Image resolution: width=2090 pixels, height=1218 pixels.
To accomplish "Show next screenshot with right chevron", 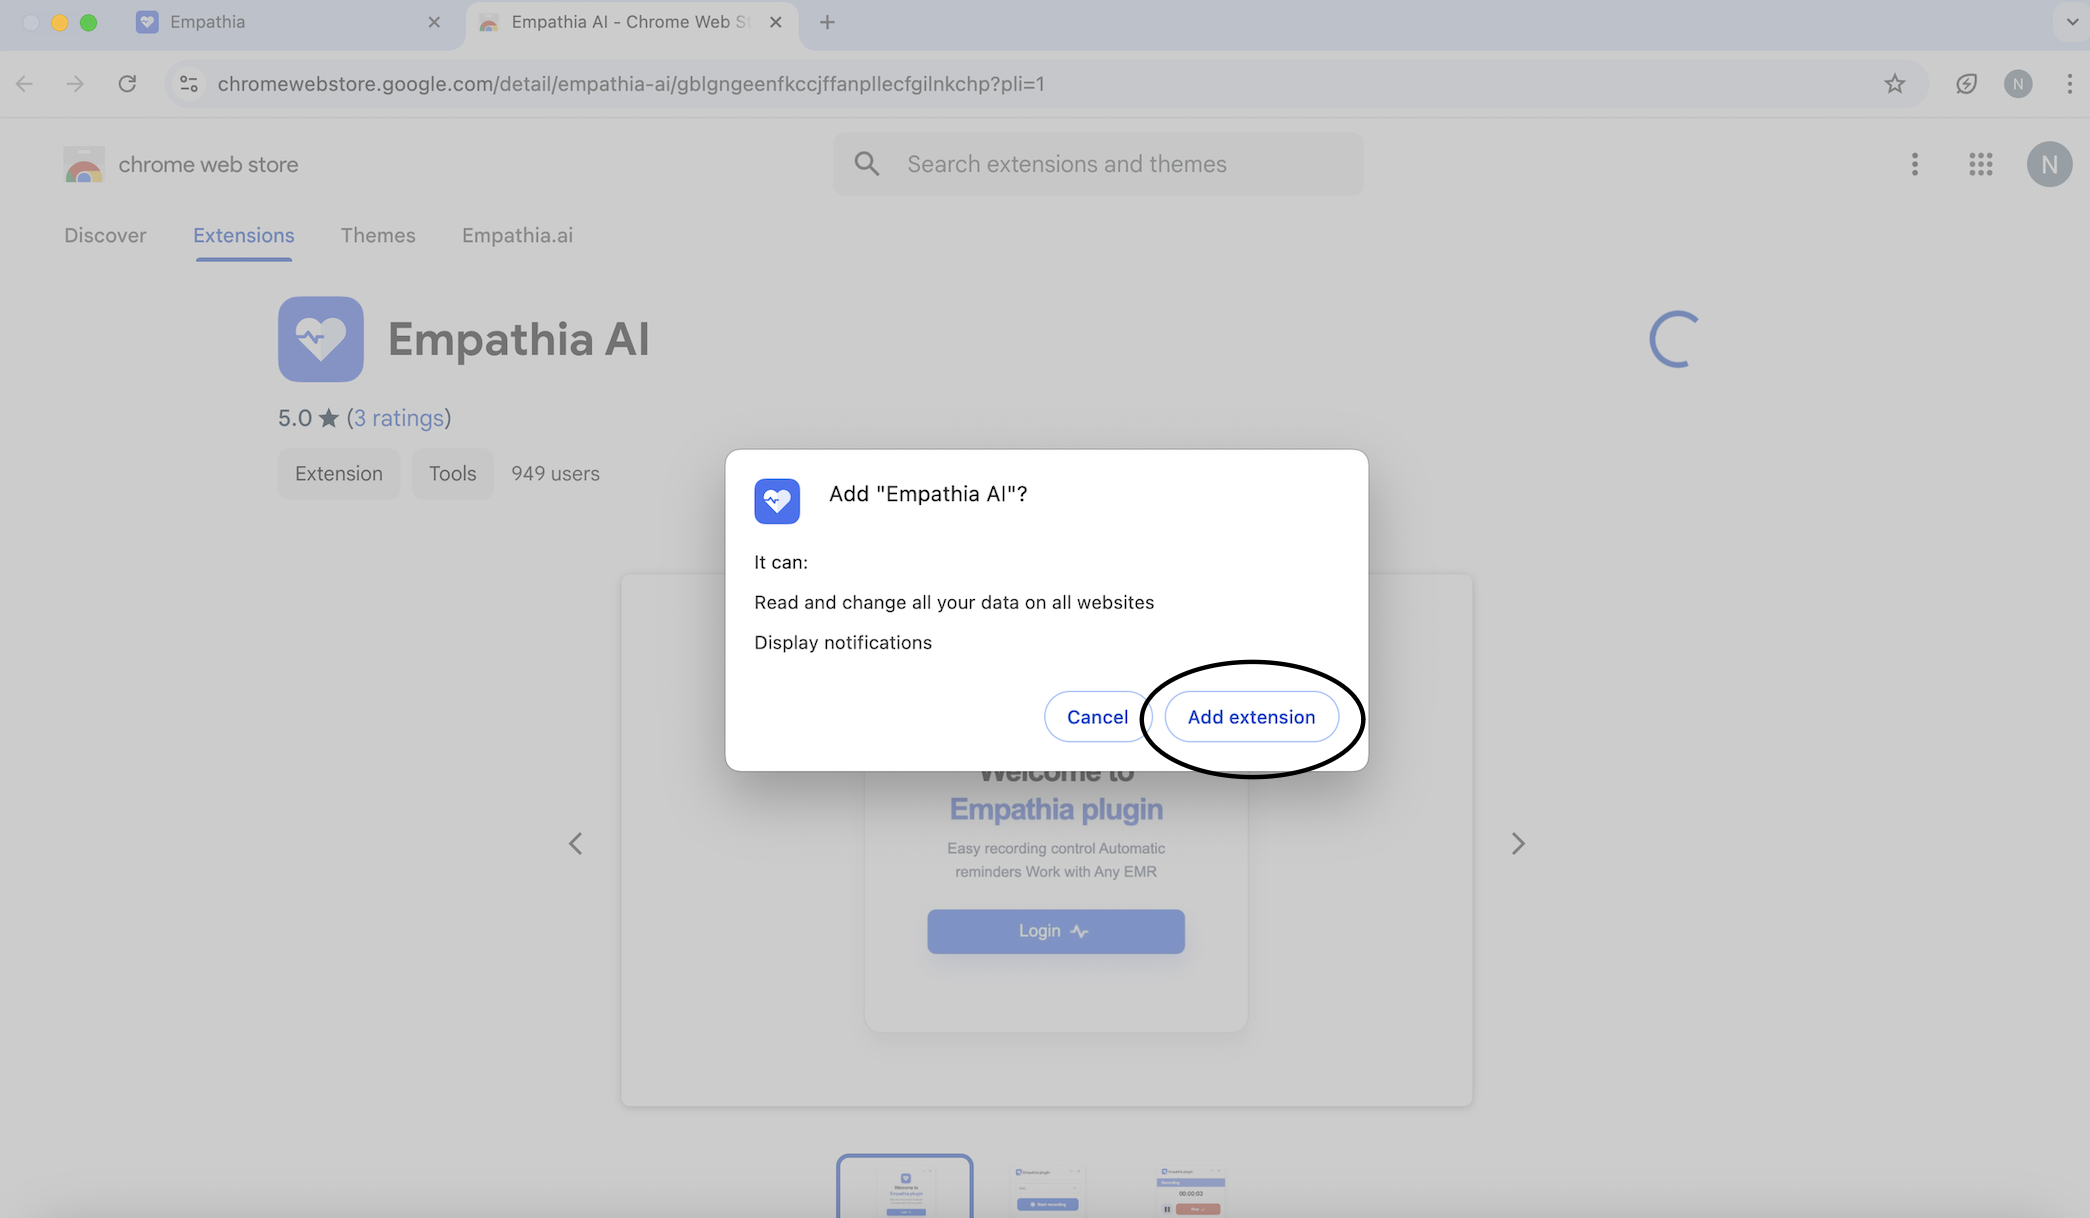I will [x=1517, y=844].
